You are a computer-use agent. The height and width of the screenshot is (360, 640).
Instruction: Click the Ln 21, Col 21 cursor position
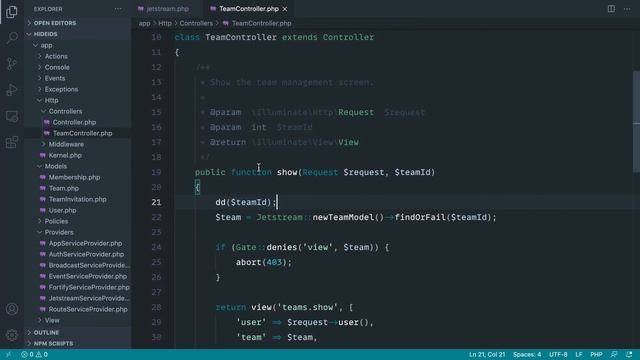pyautogui.click(x=487, y=354)
